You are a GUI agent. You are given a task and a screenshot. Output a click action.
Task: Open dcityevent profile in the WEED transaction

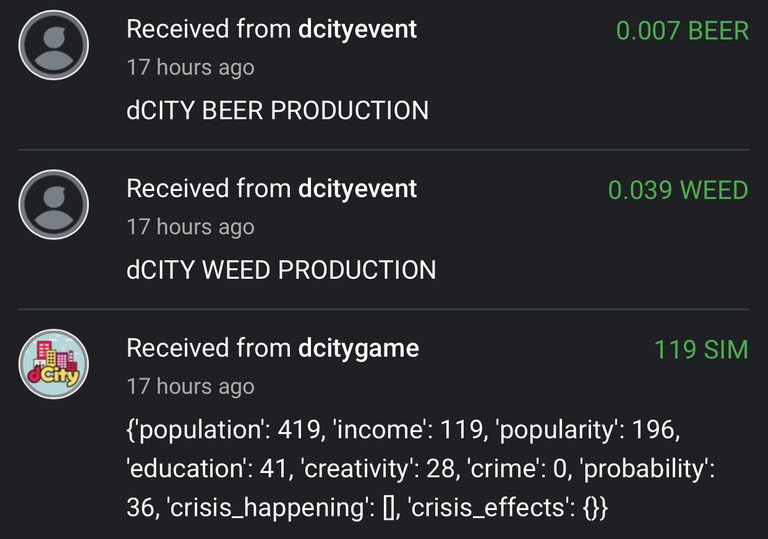358,189
